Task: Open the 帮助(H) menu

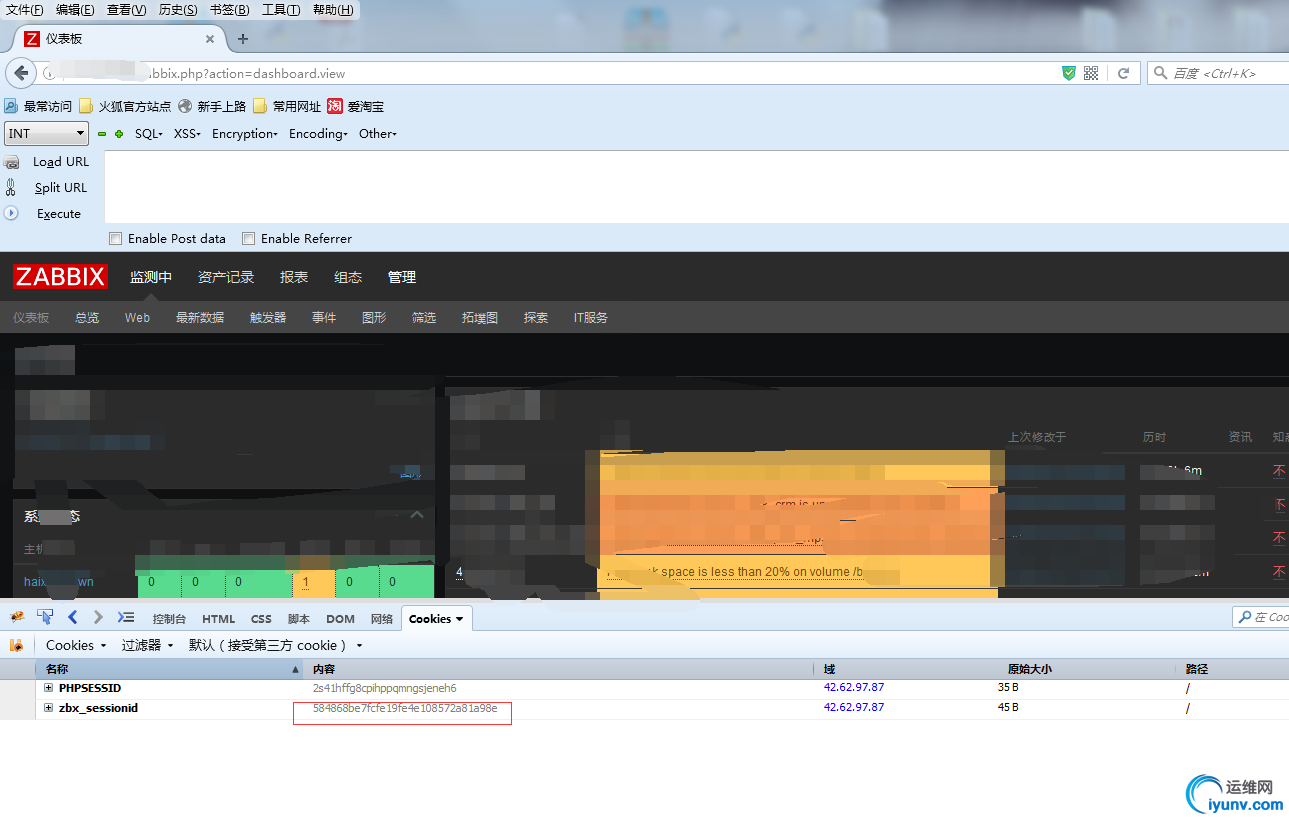Action: pyautogui.click(x=333, y=10)
